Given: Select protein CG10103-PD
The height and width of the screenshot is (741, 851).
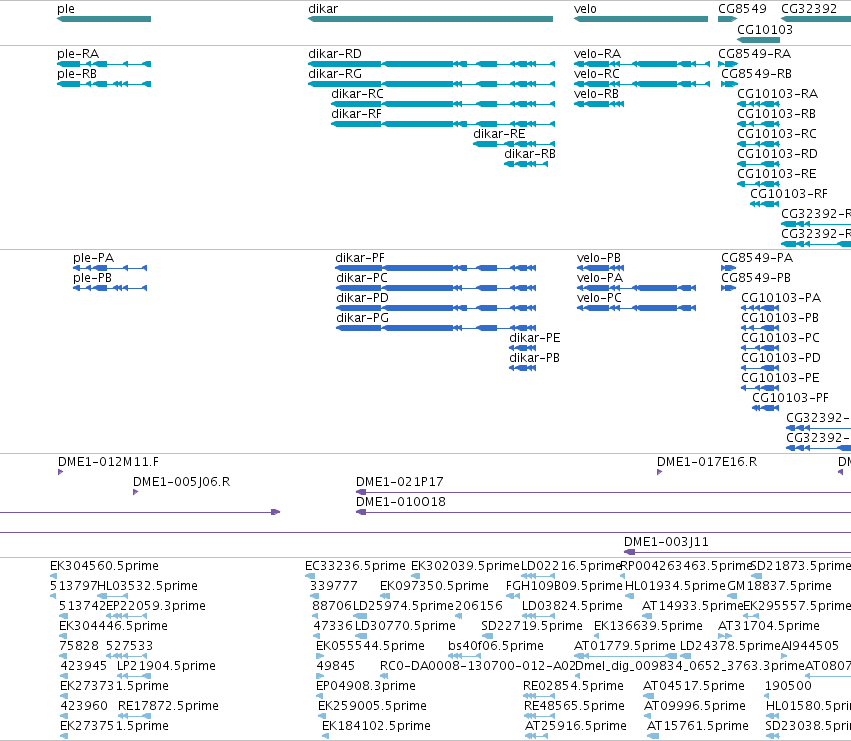Looking at the screenshot, I should coord(760,368).
